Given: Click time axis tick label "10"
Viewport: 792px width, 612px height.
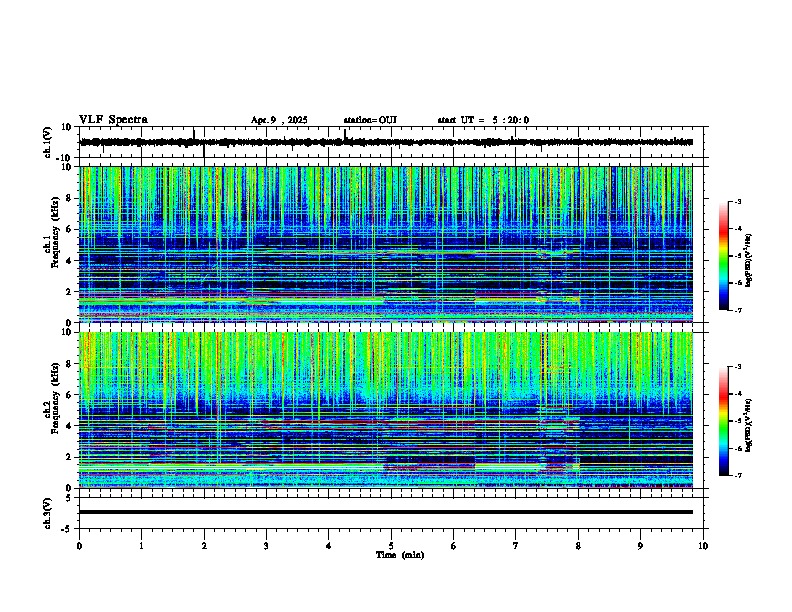Looking at the screenshot, I should [x=703, y=546].
